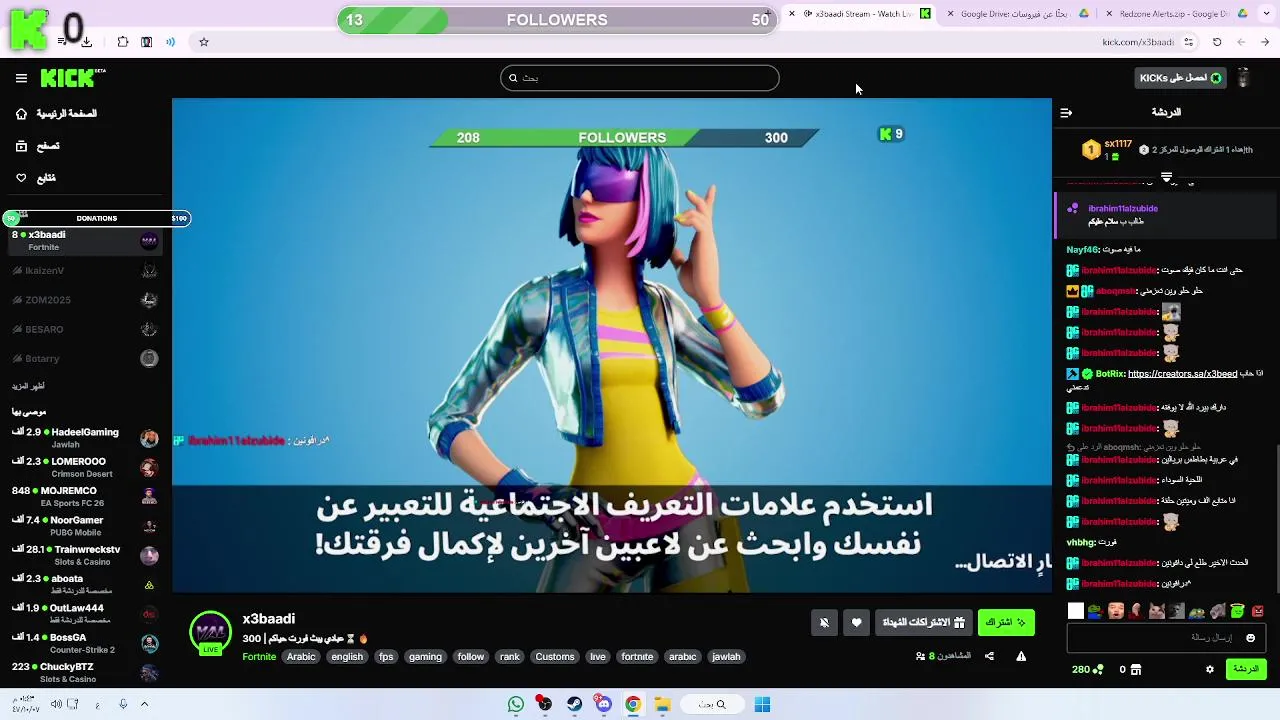This screenshot has height=720, width=1280.
Task: Open WhatsApp from the taskbar
Action: [x=516, y=704]
